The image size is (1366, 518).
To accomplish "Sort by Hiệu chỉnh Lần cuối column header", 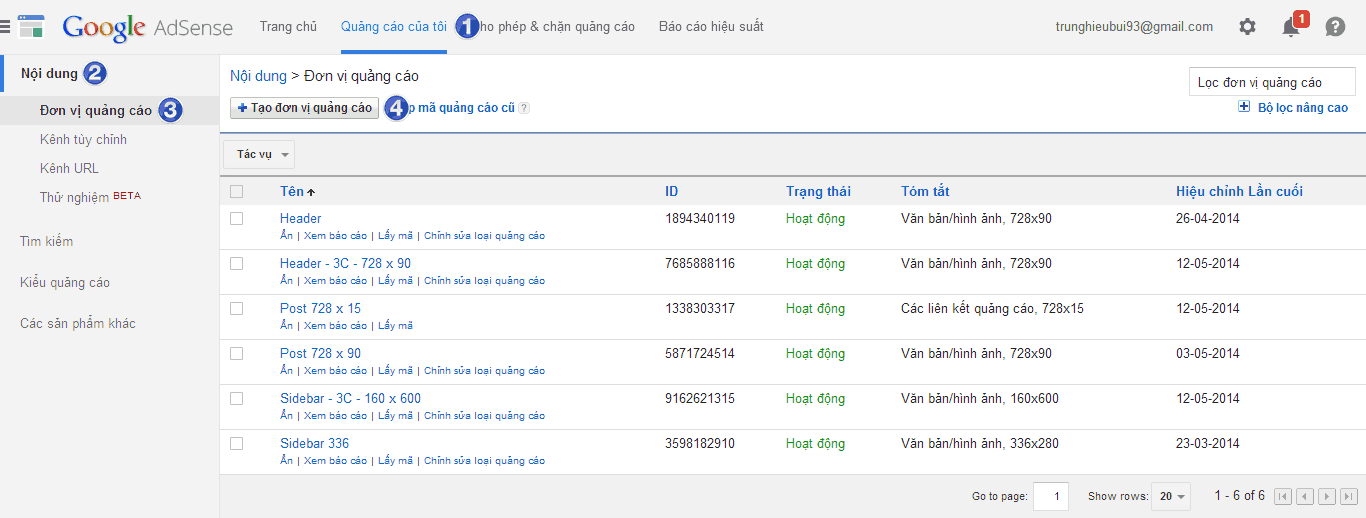I will [x=1239, y=191].
